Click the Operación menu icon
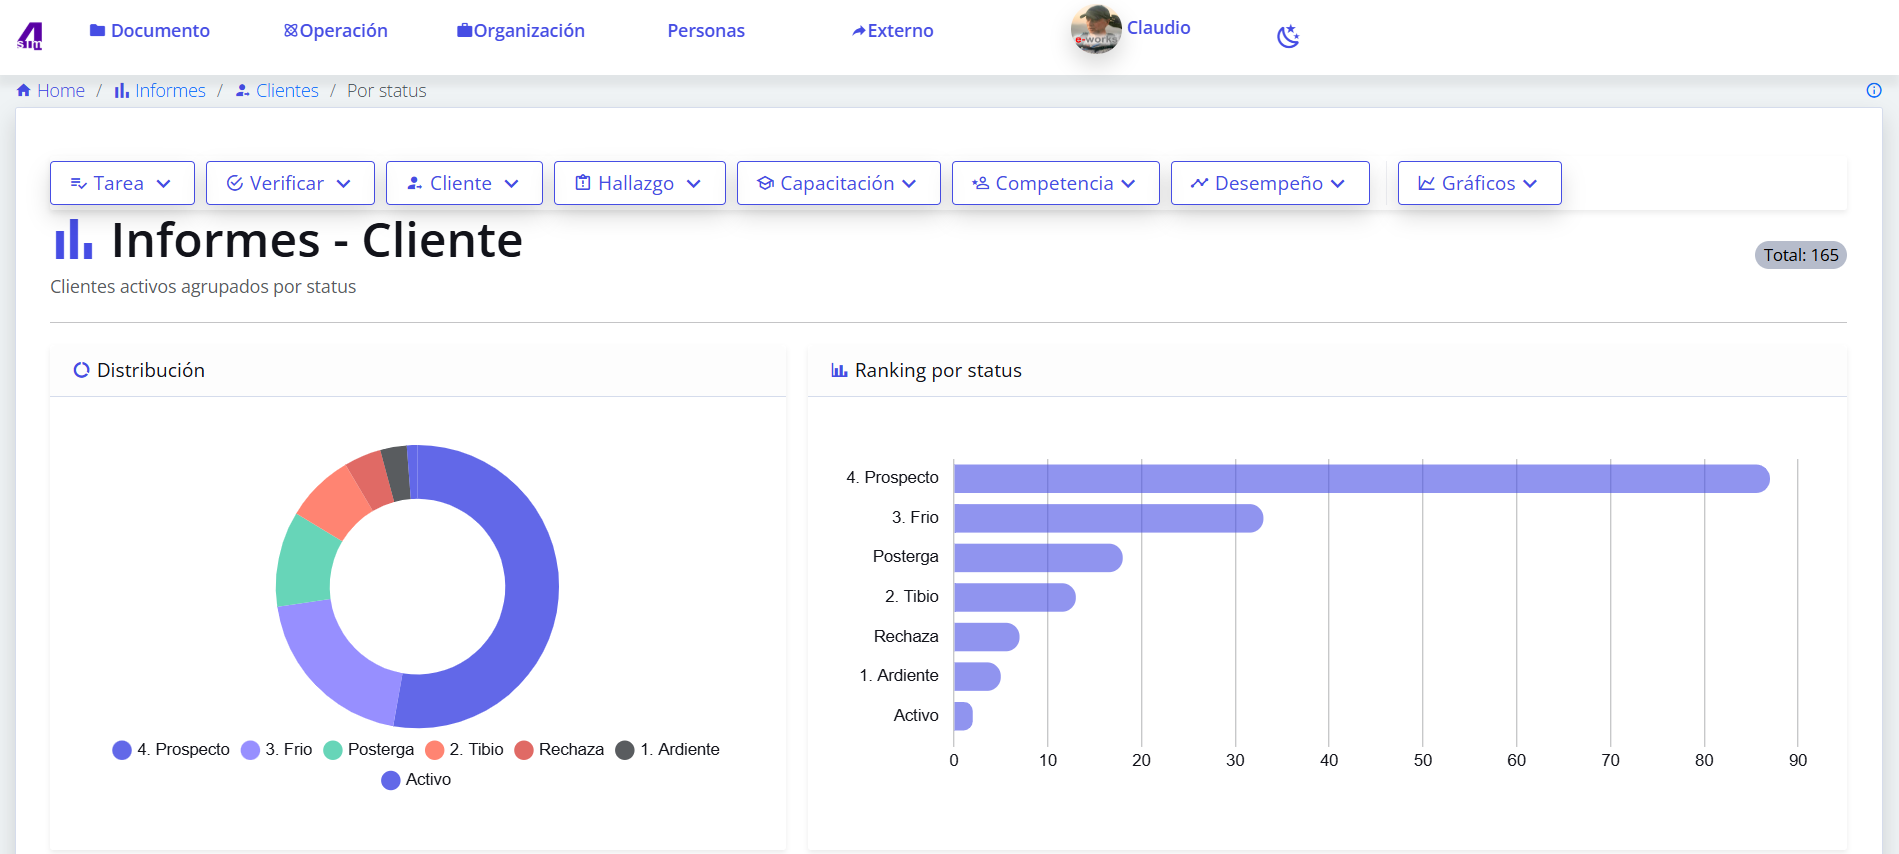 (x=291, y=30)
